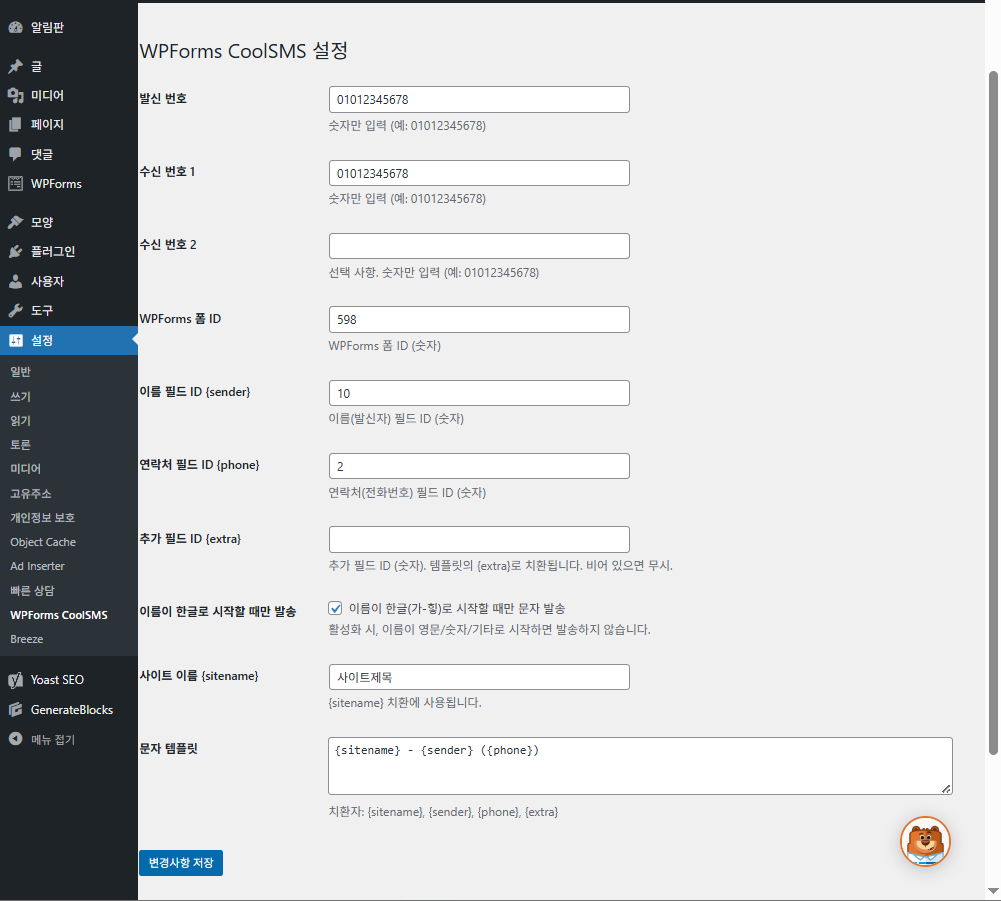Screen dimensions: 1001x901
Task: Click the WPForms 폼 ID field showing 598
Action: pos(479,319)
